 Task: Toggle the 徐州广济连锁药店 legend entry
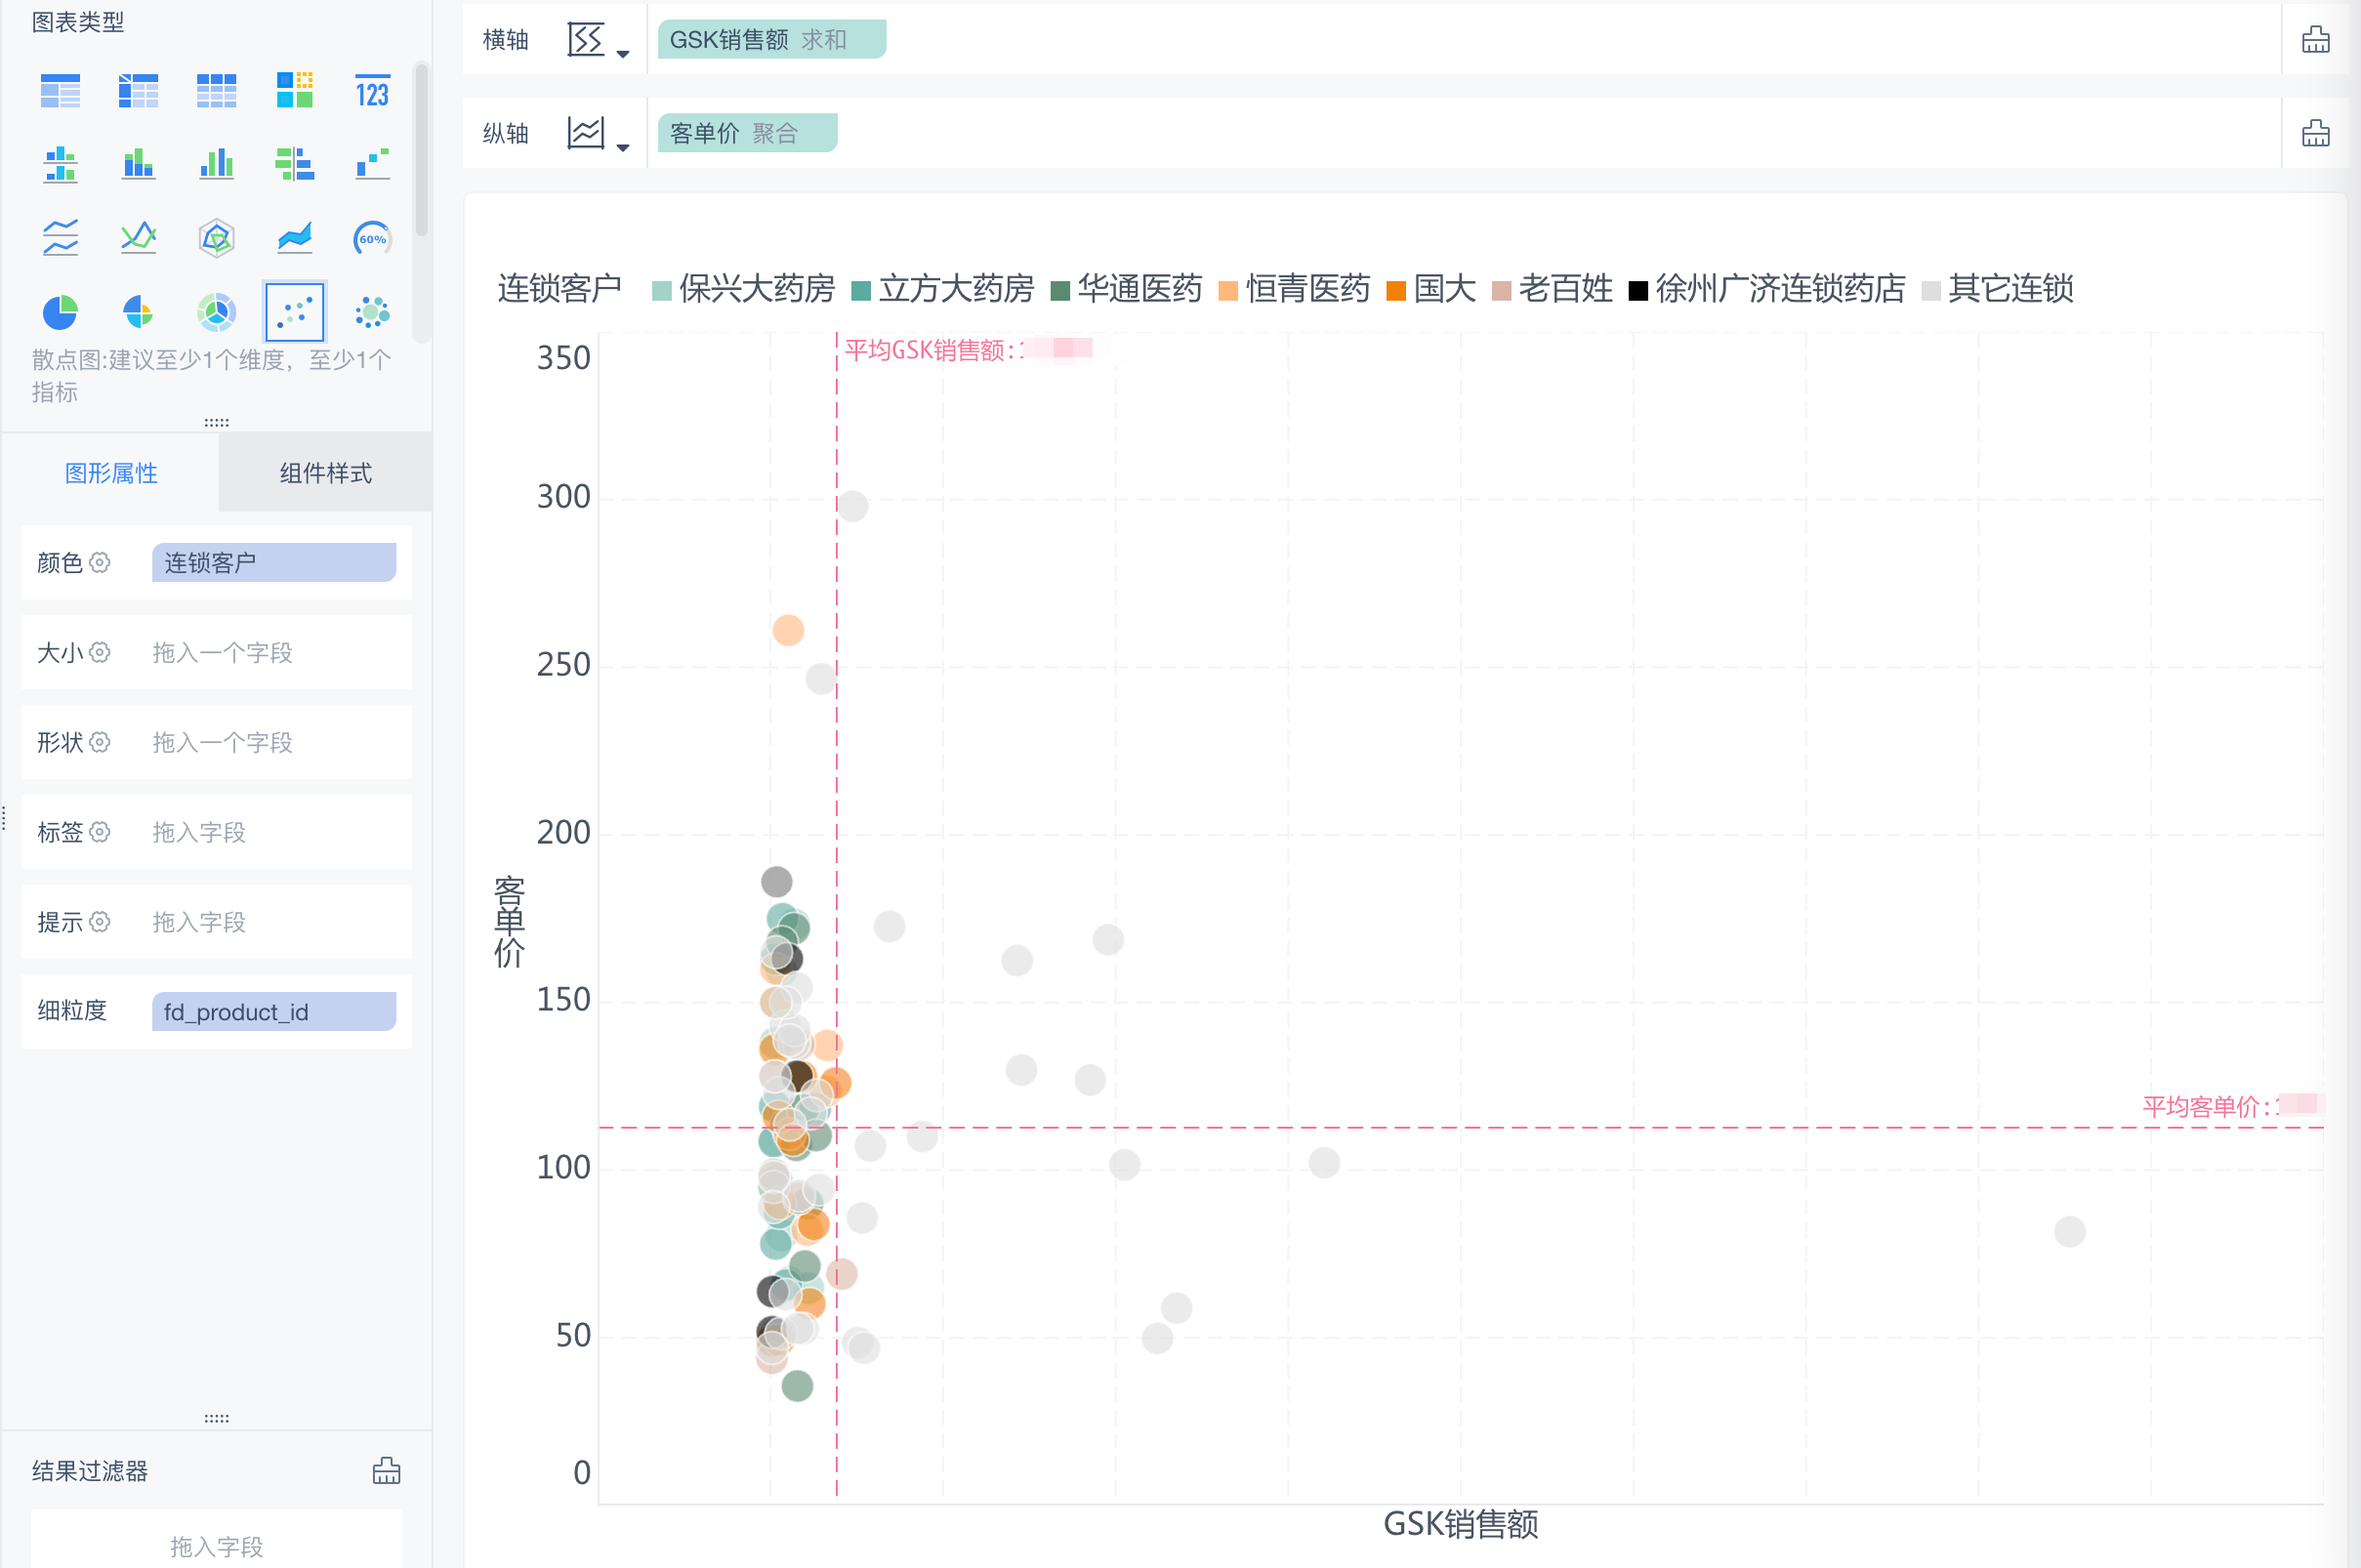coord(1766,289)
